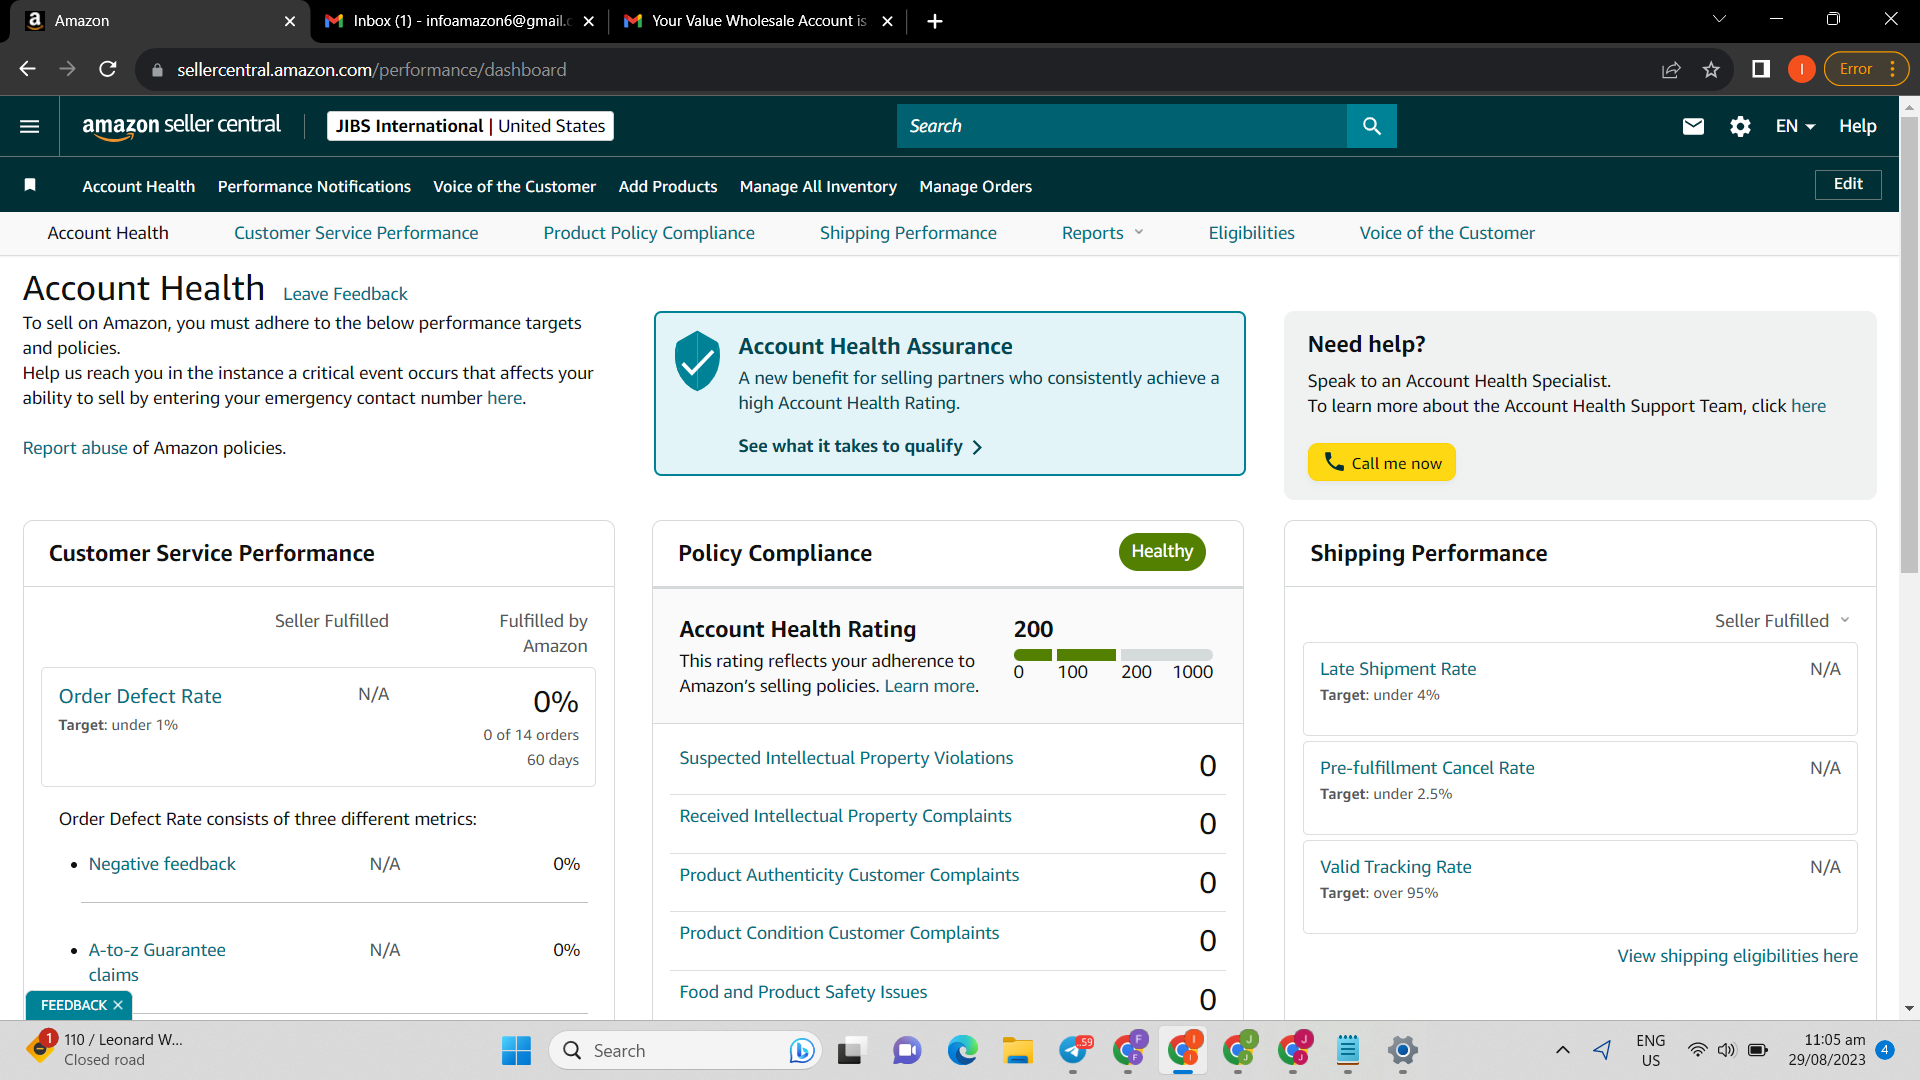Click the Leave Feedback link
The height and width of the screenshot is (1080, 1920).
tap(345, 294)
